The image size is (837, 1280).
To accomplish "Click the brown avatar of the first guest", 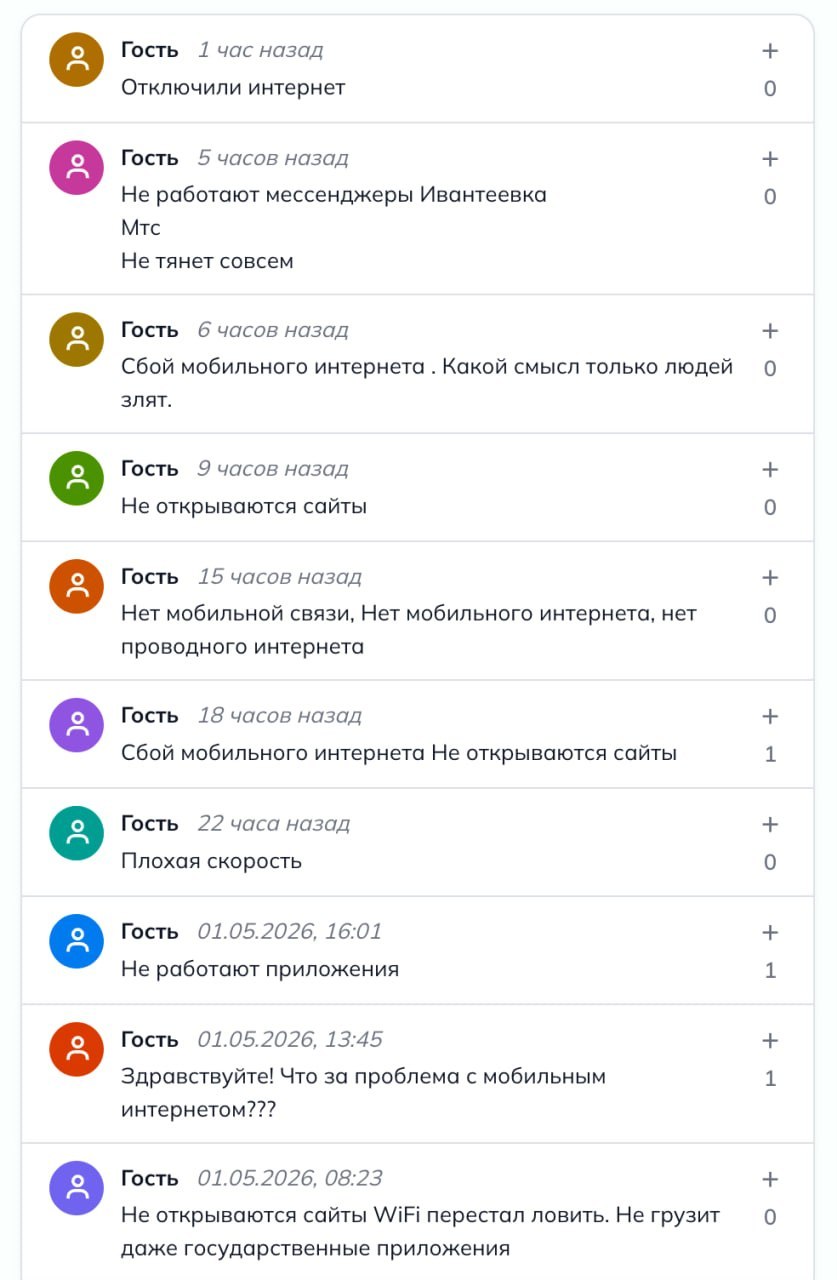I will point(77,59).
